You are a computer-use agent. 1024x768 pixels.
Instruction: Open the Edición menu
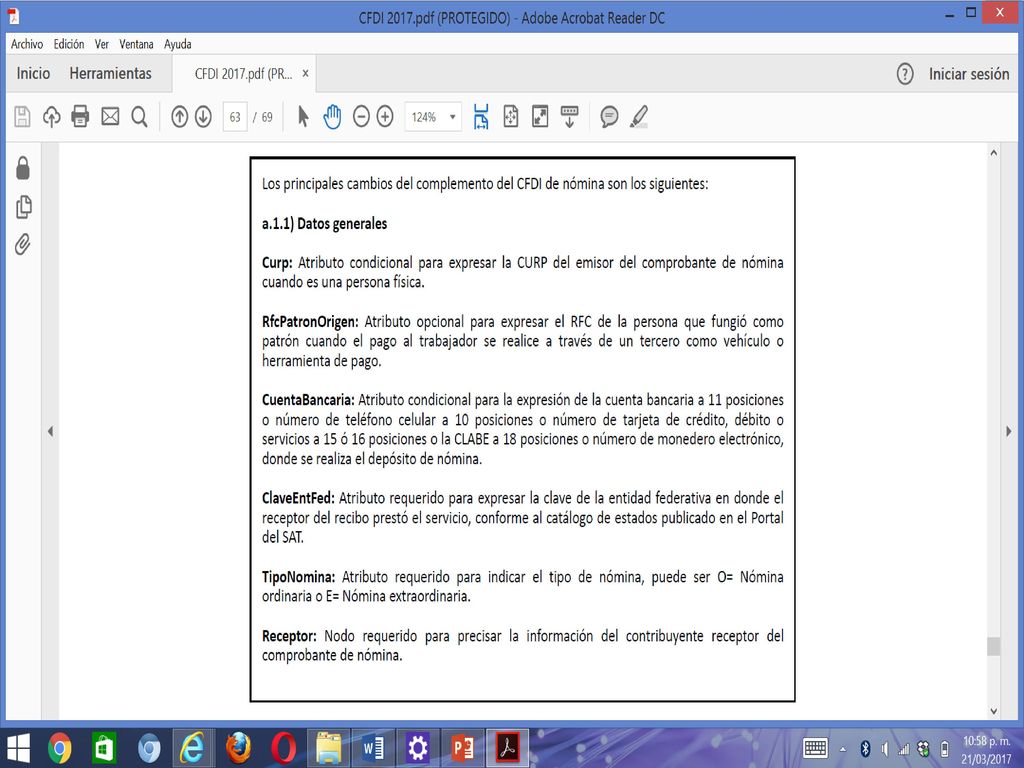[69, 44]
